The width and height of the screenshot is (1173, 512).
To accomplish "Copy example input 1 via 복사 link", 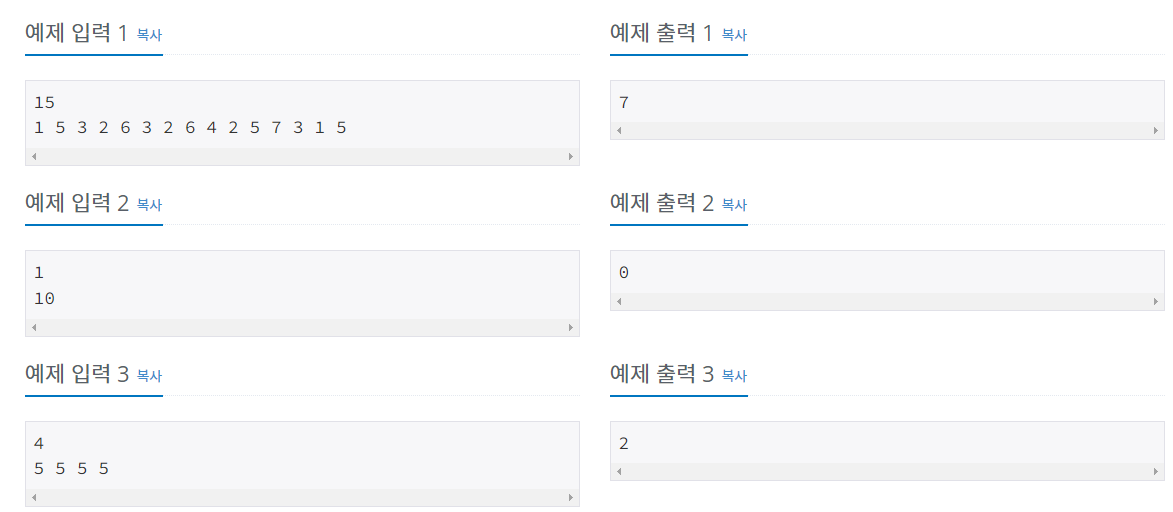I will (150, 34).
